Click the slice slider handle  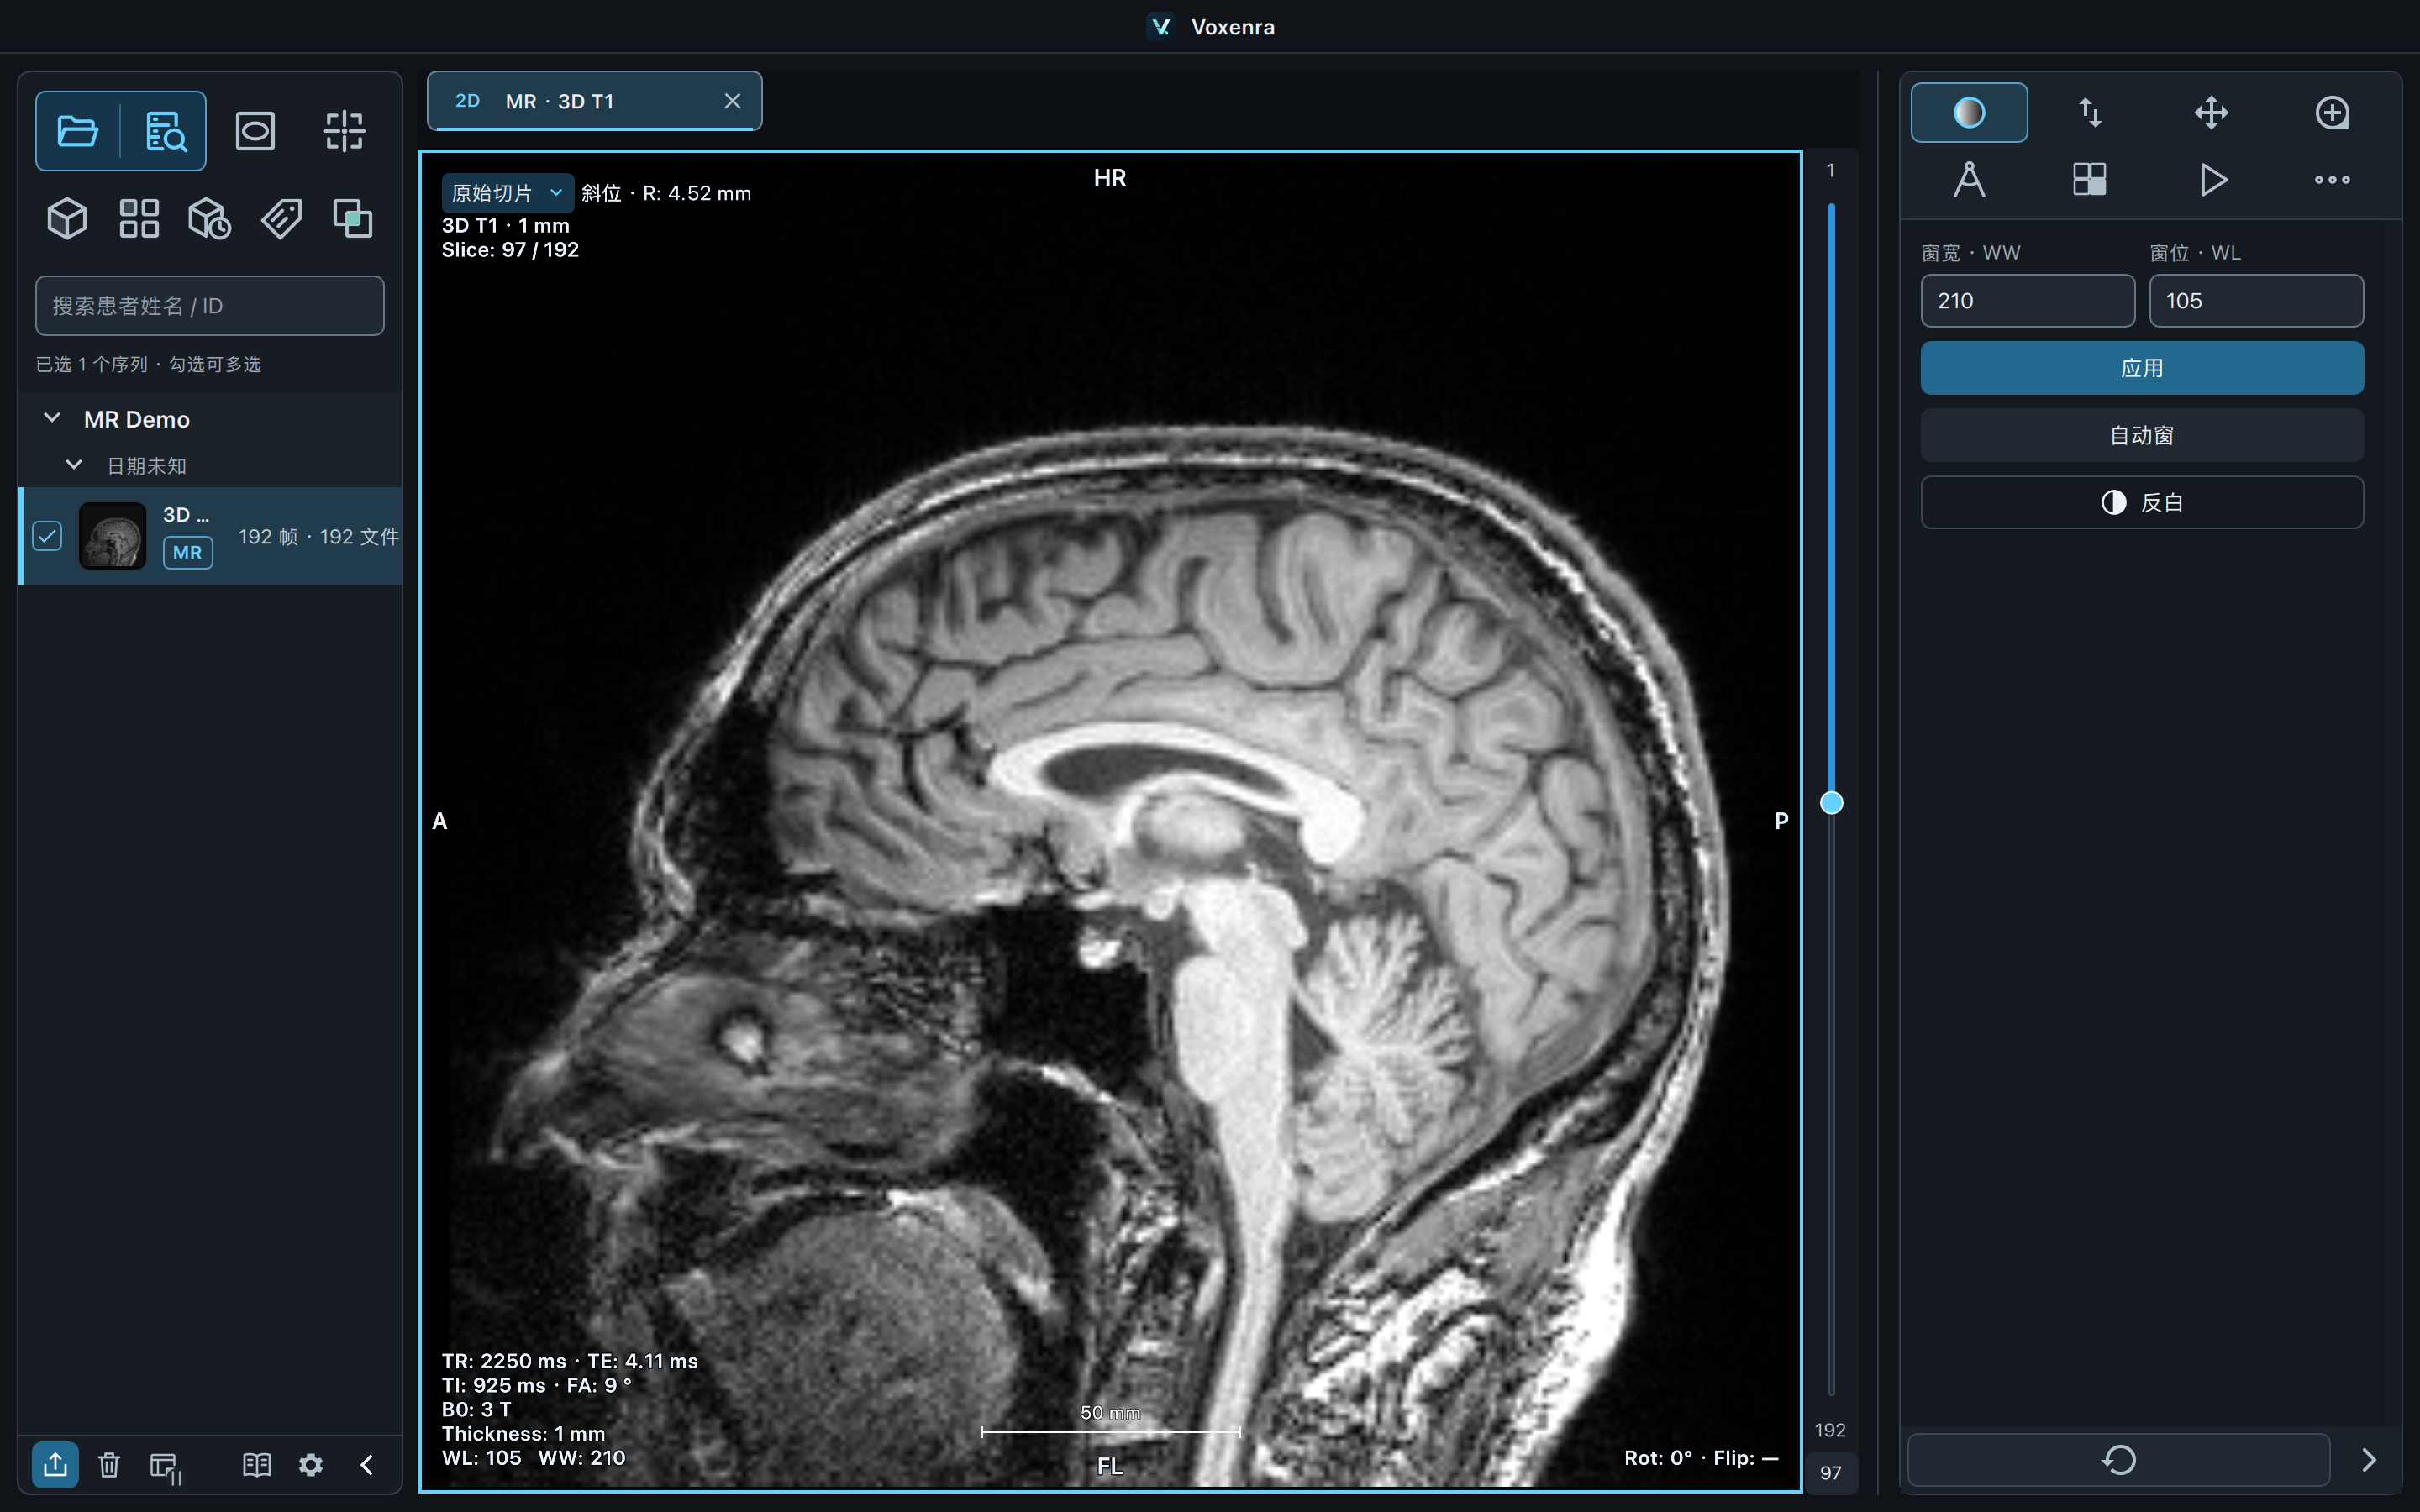coord(1831,803)
